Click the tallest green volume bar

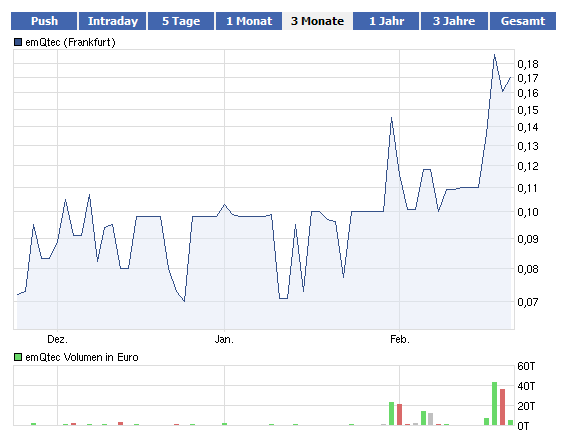pos(495,404)
